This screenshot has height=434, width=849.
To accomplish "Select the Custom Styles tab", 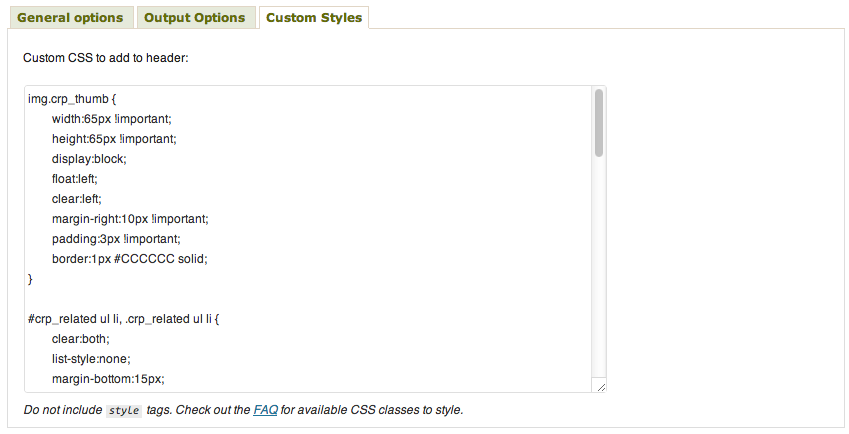I will [x=314, y=18].
